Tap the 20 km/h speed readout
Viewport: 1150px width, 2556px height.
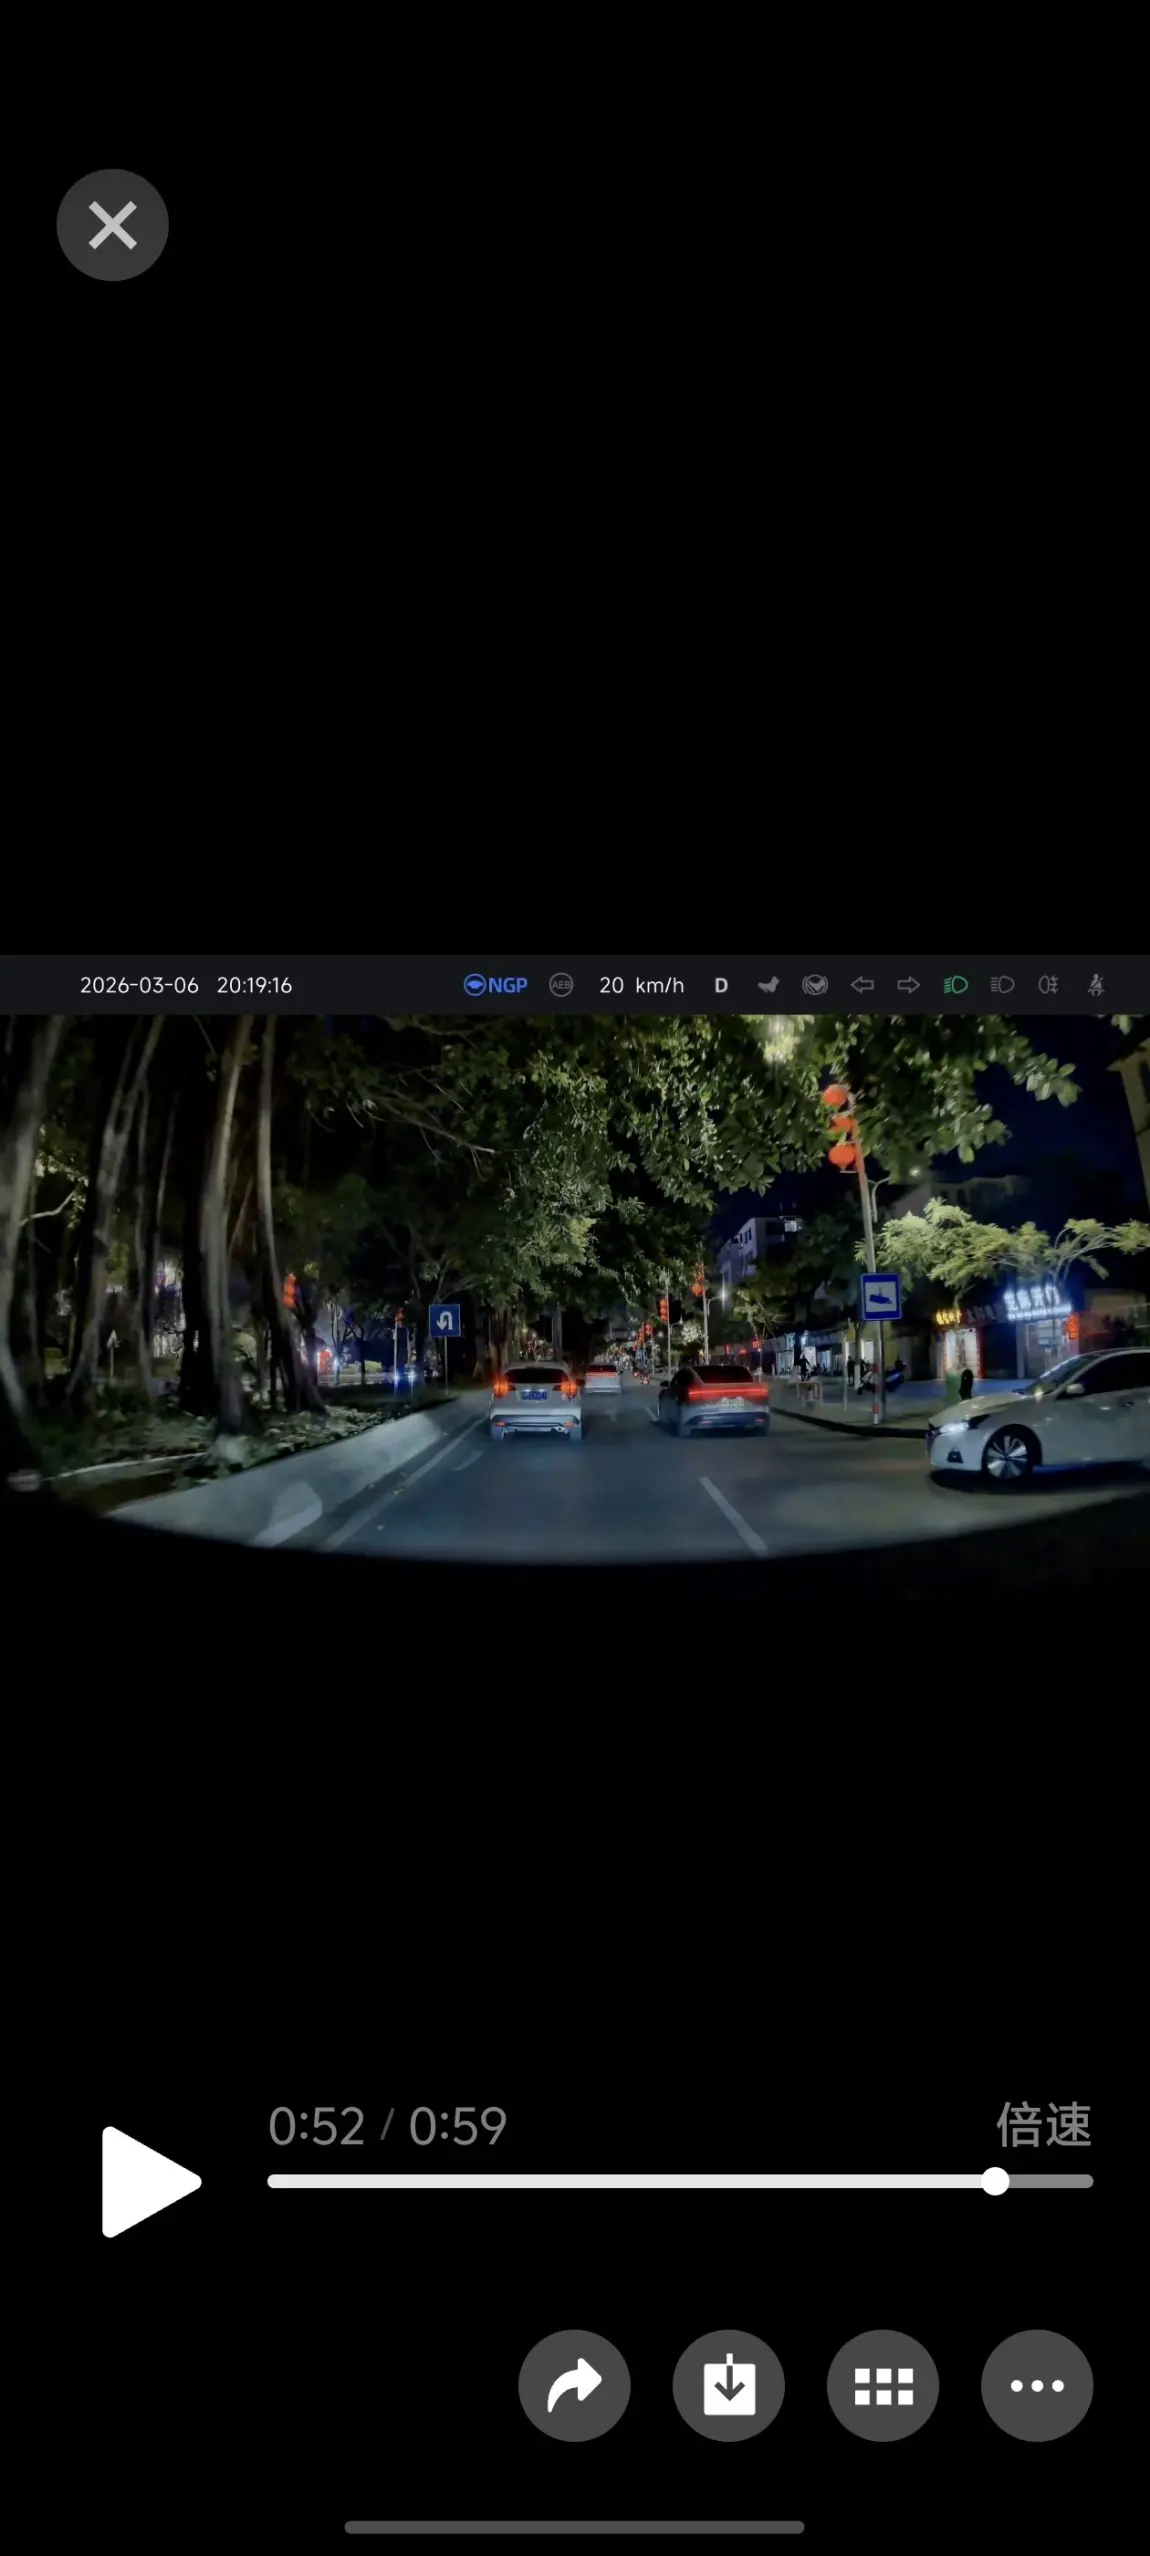[641, 985]
